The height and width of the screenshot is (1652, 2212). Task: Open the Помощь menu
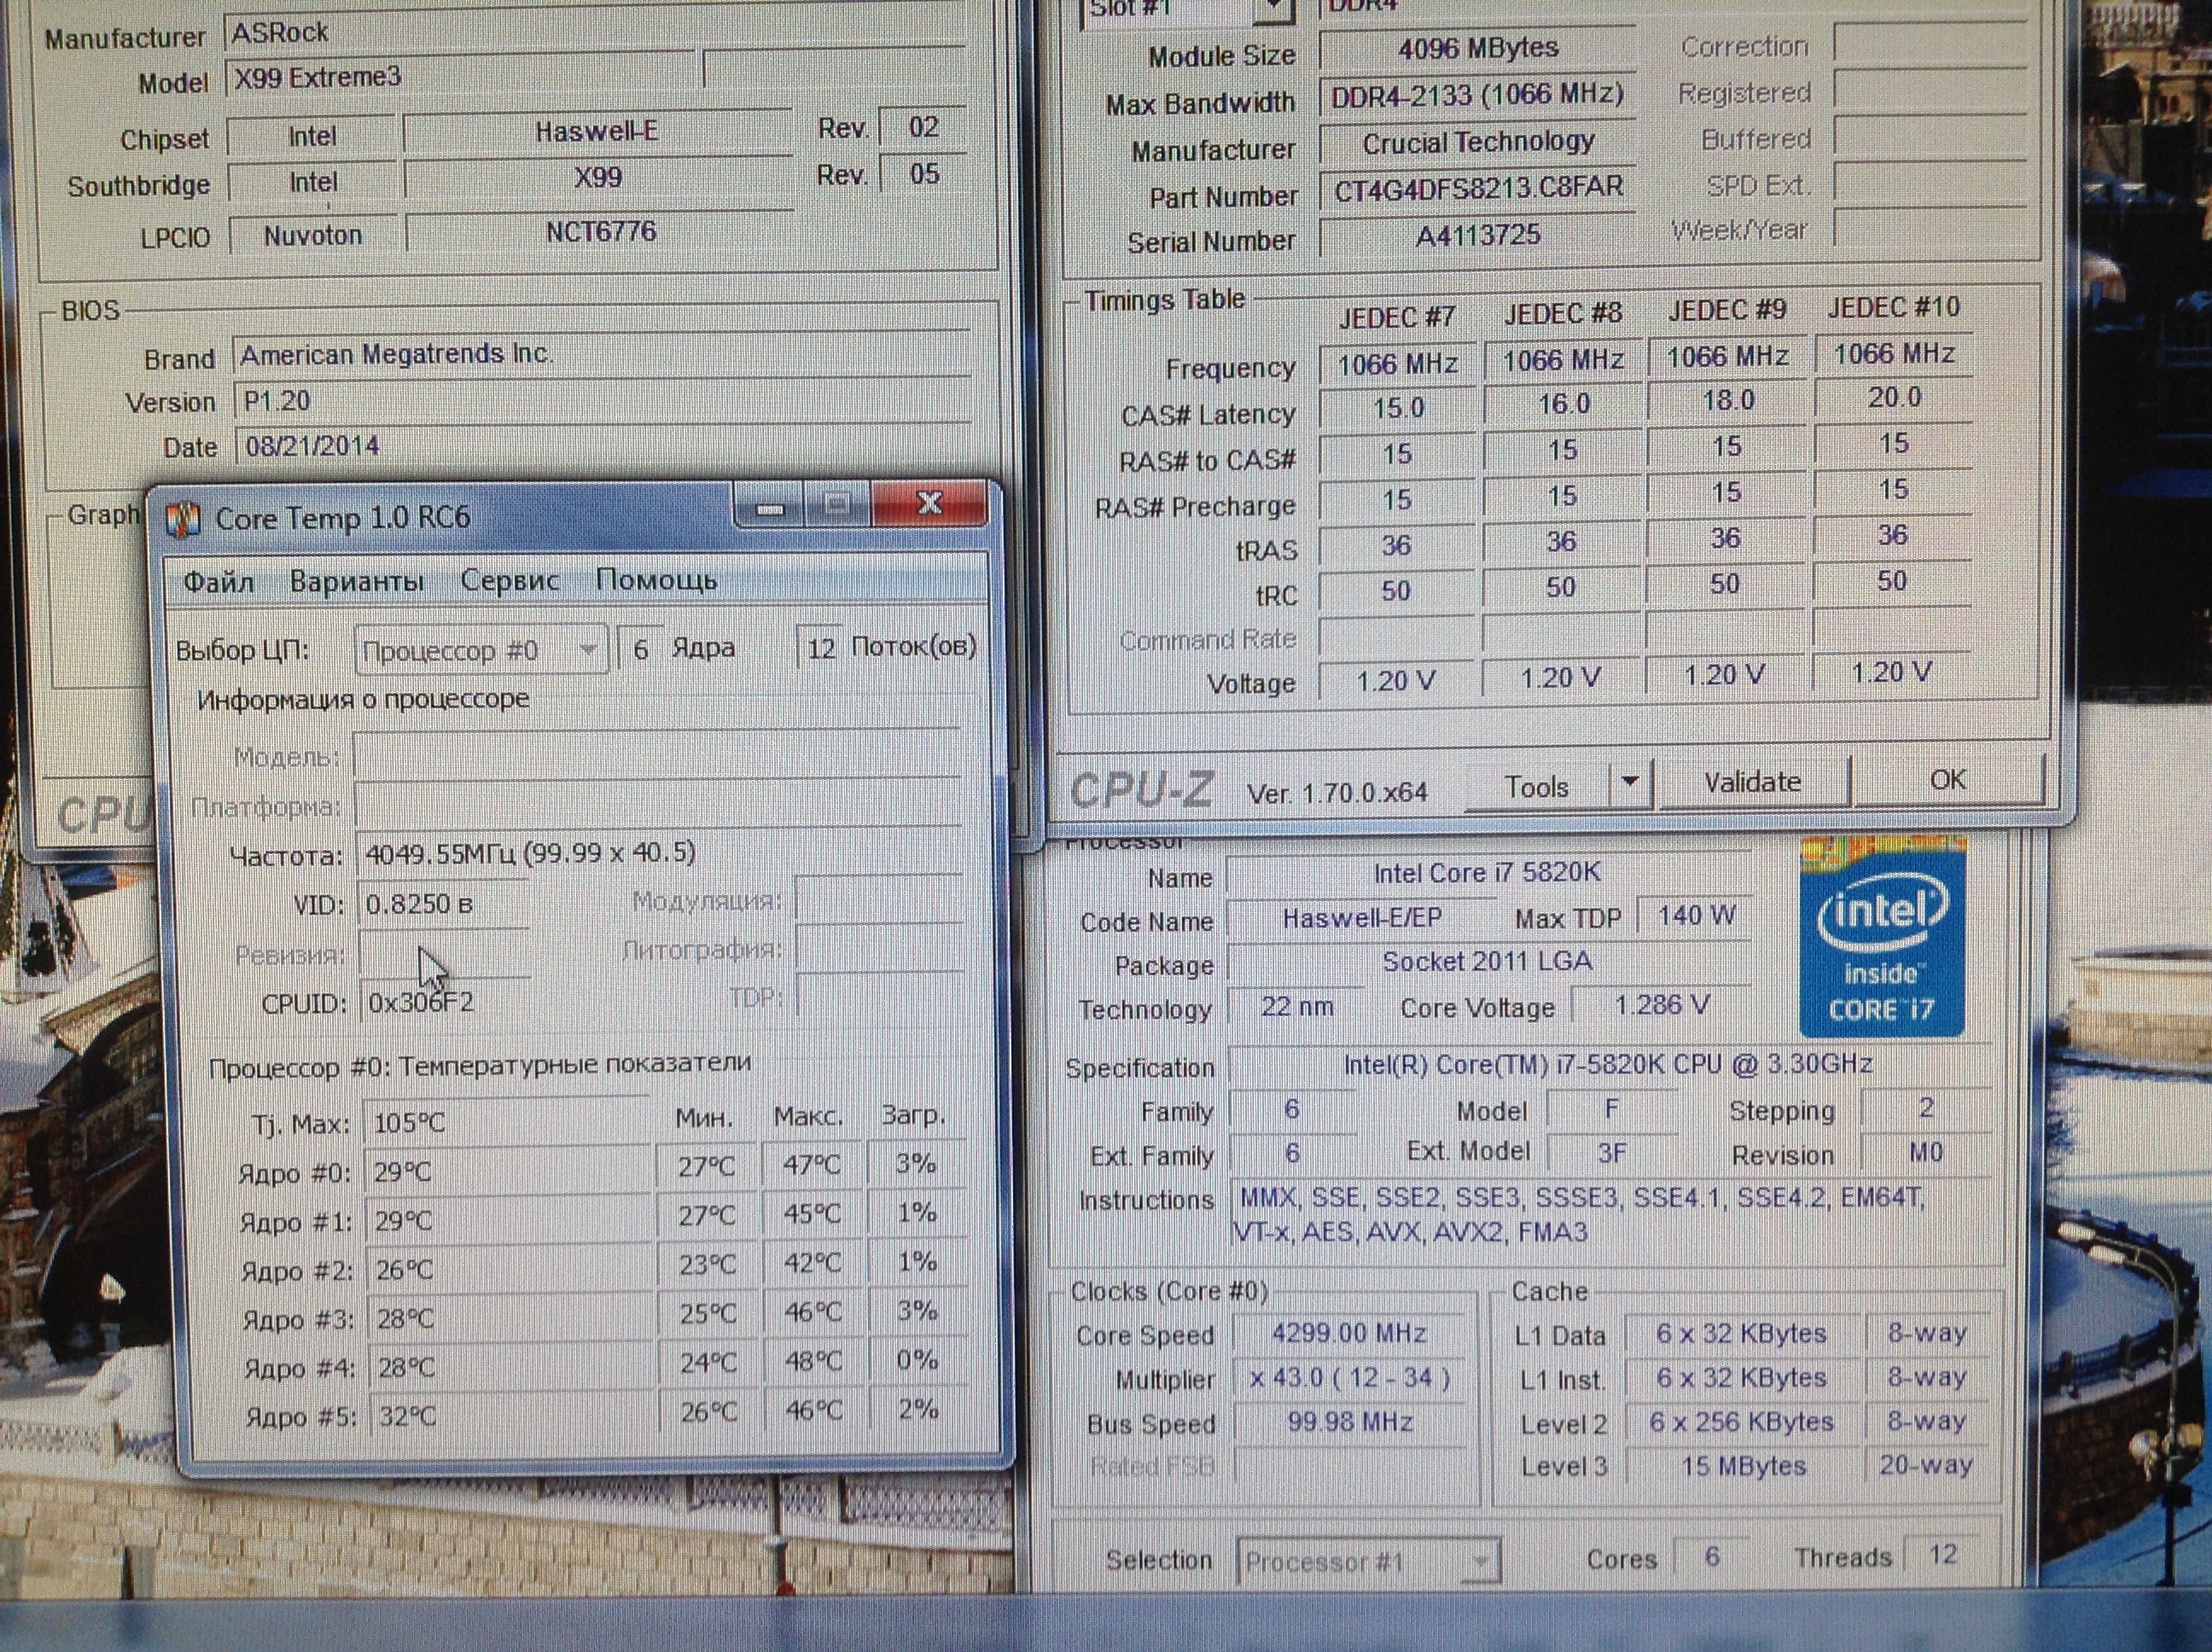pyautogui.click(x=656, y=580)
